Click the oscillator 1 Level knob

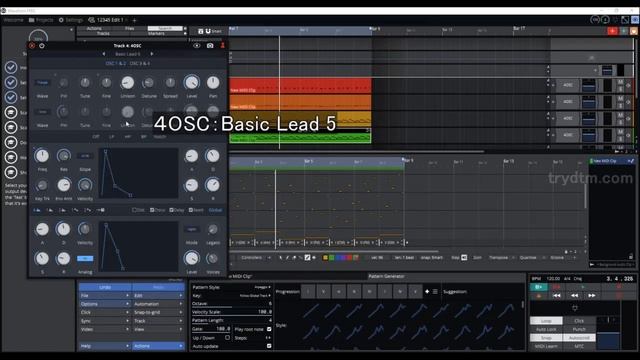coord(191,82)
